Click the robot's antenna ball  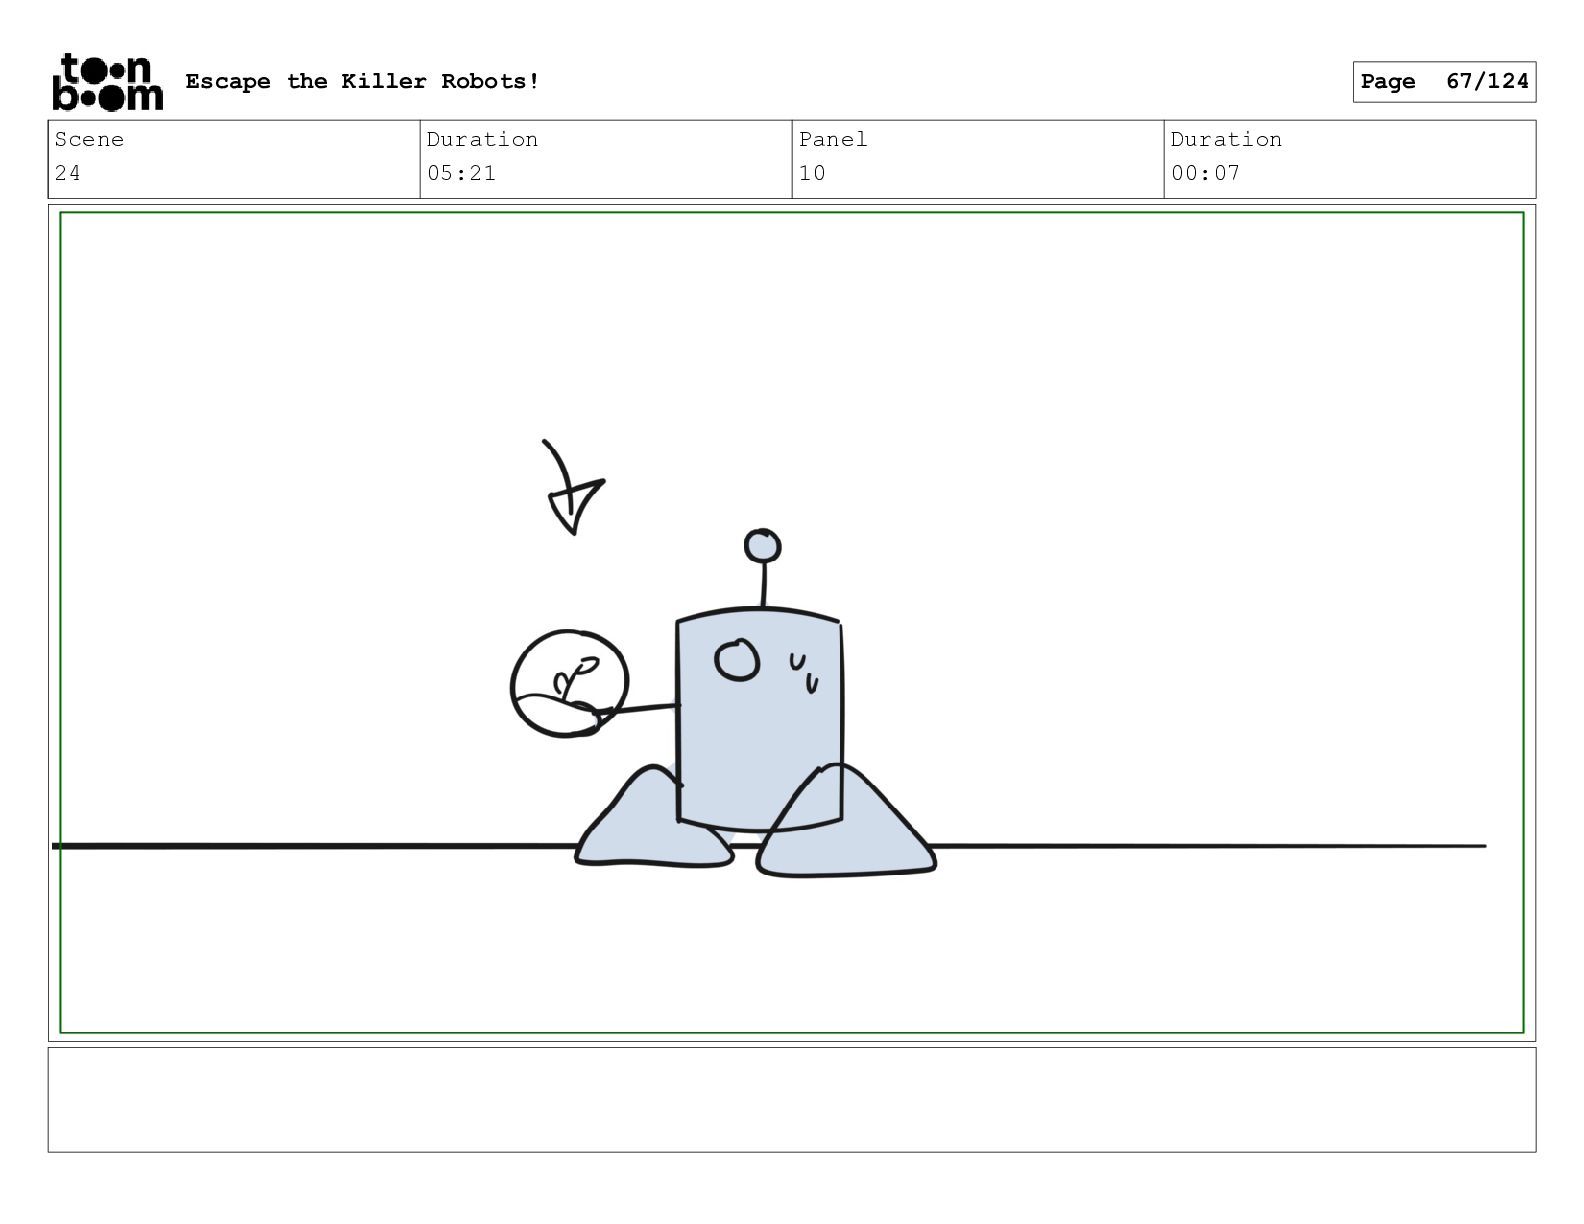click(x=763, y=546)
